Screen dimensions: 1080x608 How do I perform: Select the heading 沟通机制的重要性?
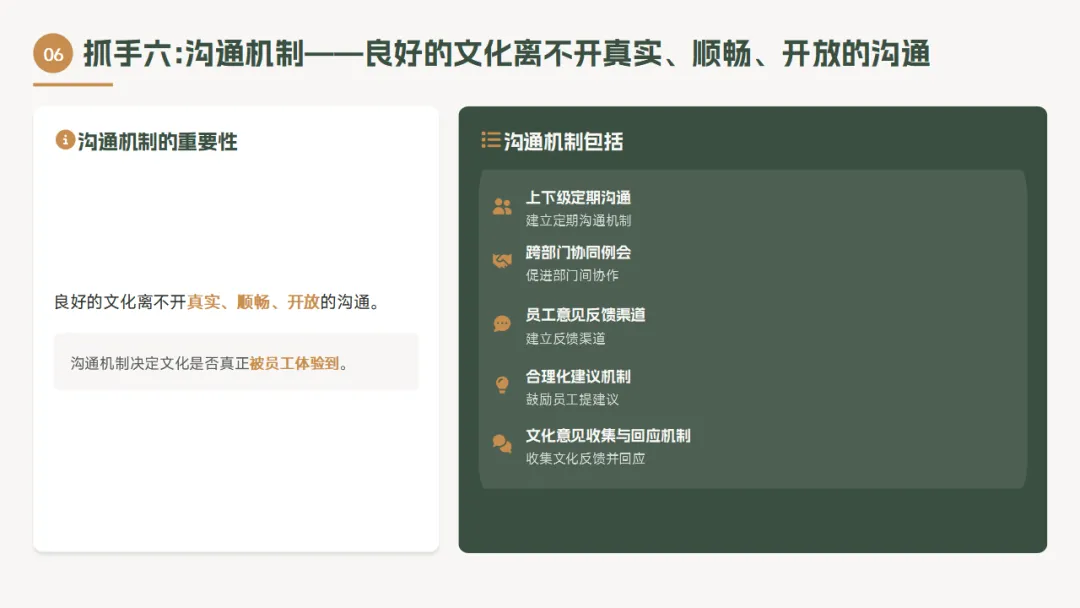pyautogui.click(x=157, y=142)
